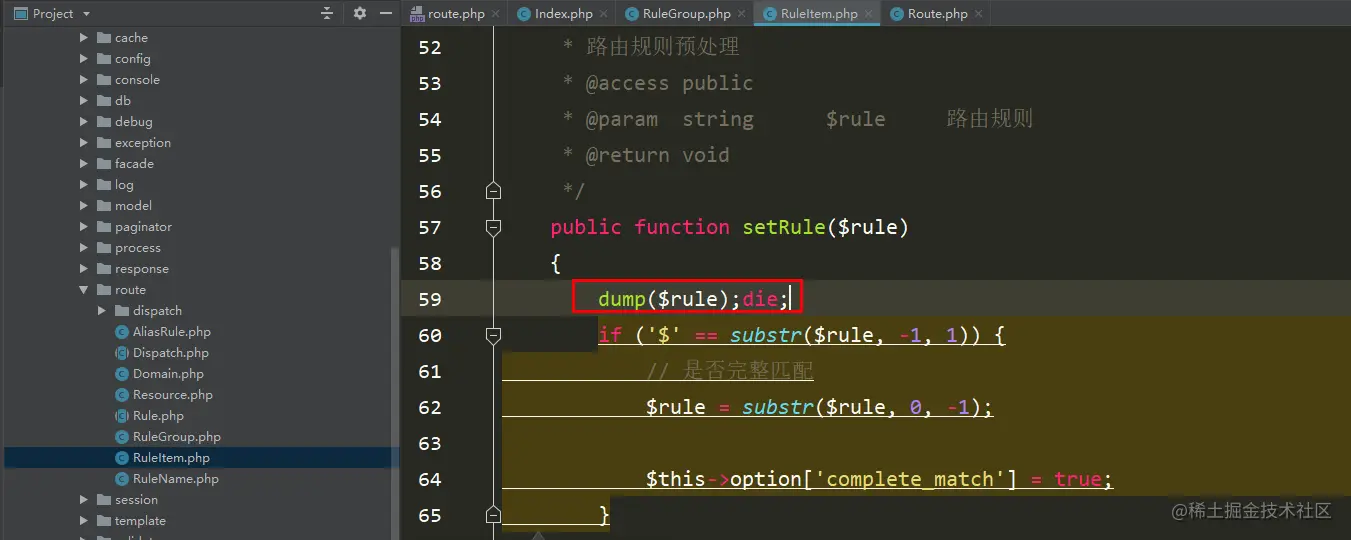Expand the exception folder arrow

[85, 143]
